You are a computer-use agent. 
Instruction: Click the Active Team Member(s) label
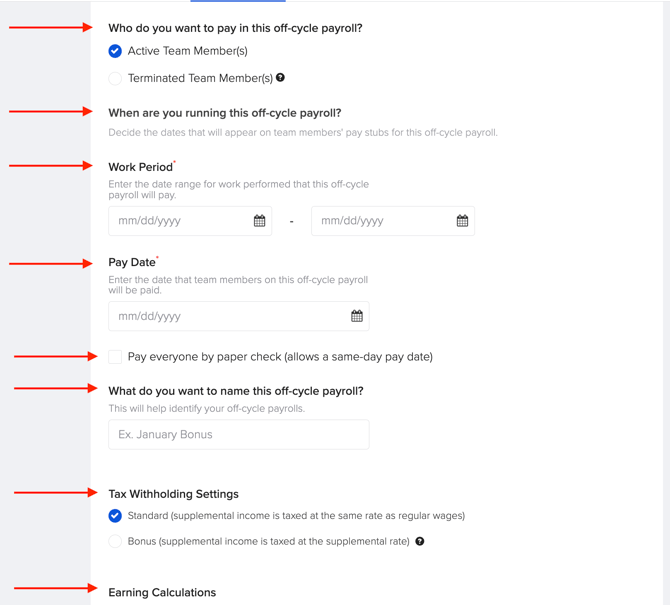[188, 51]
